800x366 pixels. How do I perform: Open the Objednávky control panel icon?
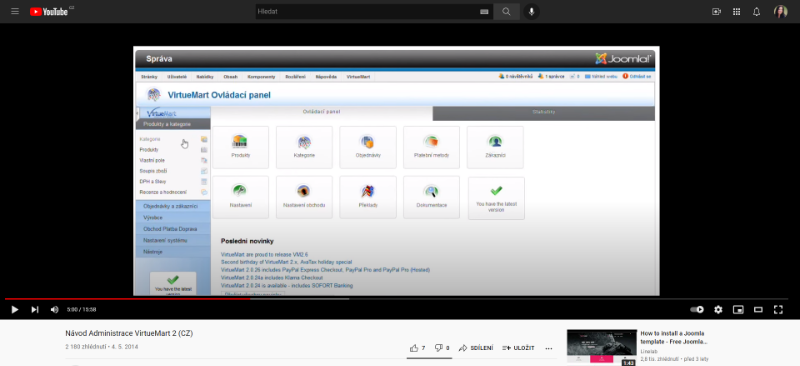click(368, 147)
